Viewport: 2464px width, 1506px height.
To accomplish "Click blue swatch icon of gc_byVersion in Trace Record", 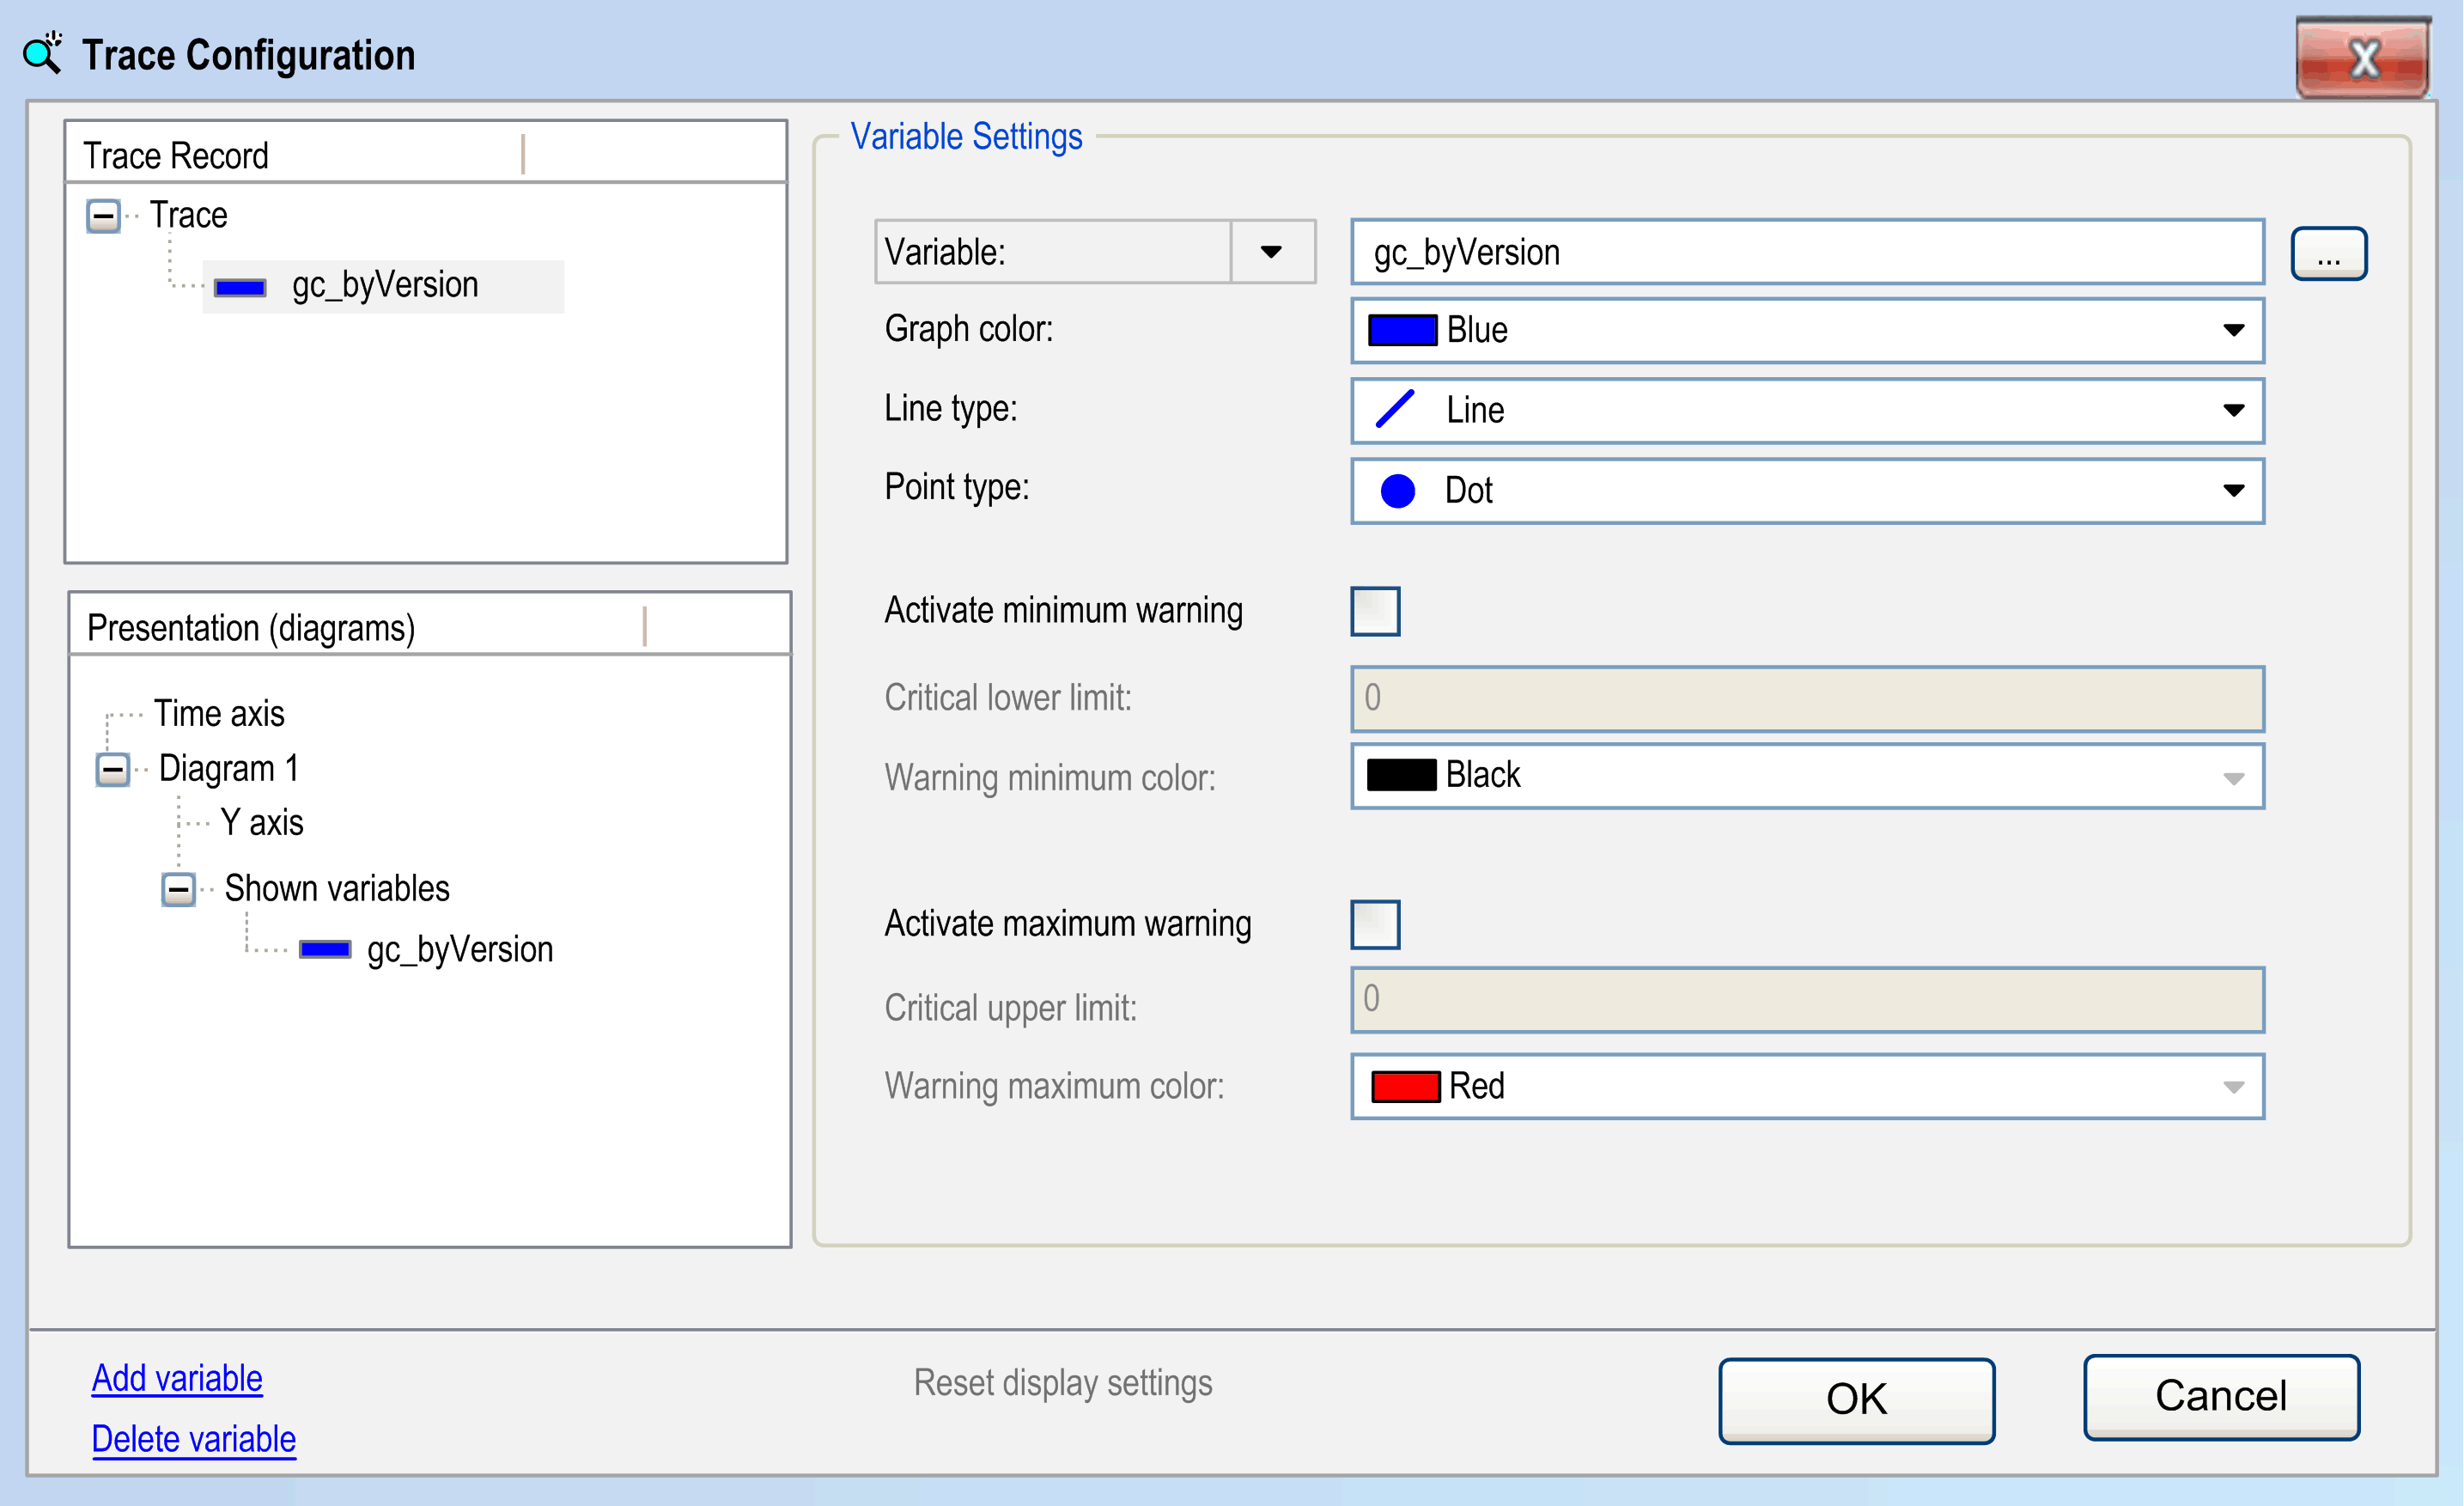I will 240,288.
